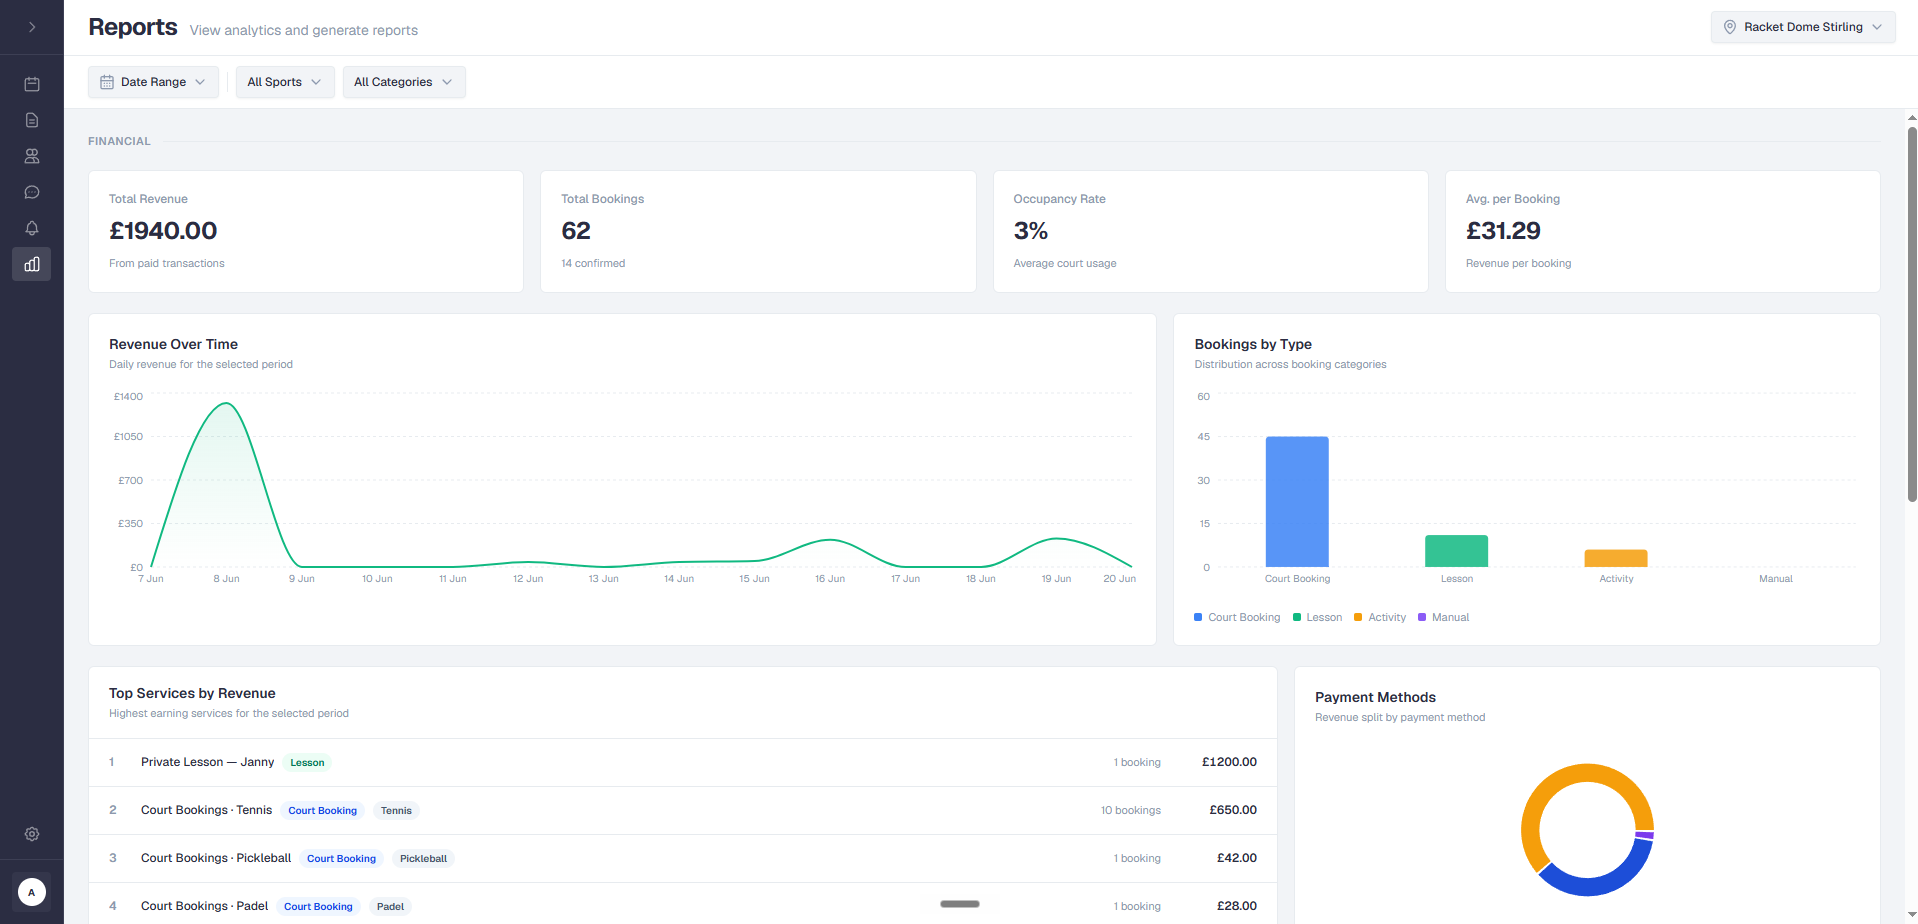Select the Total Revenue card
The image size is (1918, 924).
click(306, 231)
